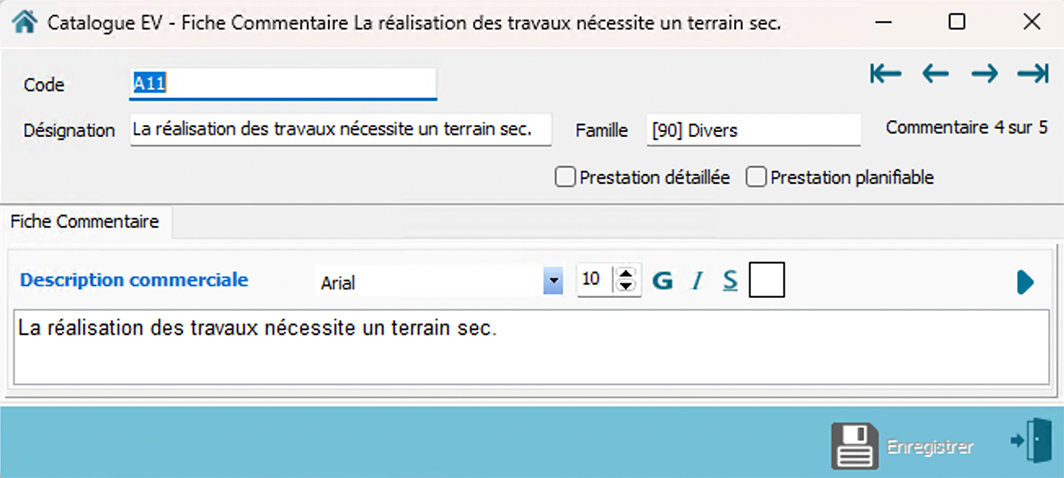This screenshot has height=478, width=1064.
Task: Open the text color swatch
Action: (x=767, y=280)
